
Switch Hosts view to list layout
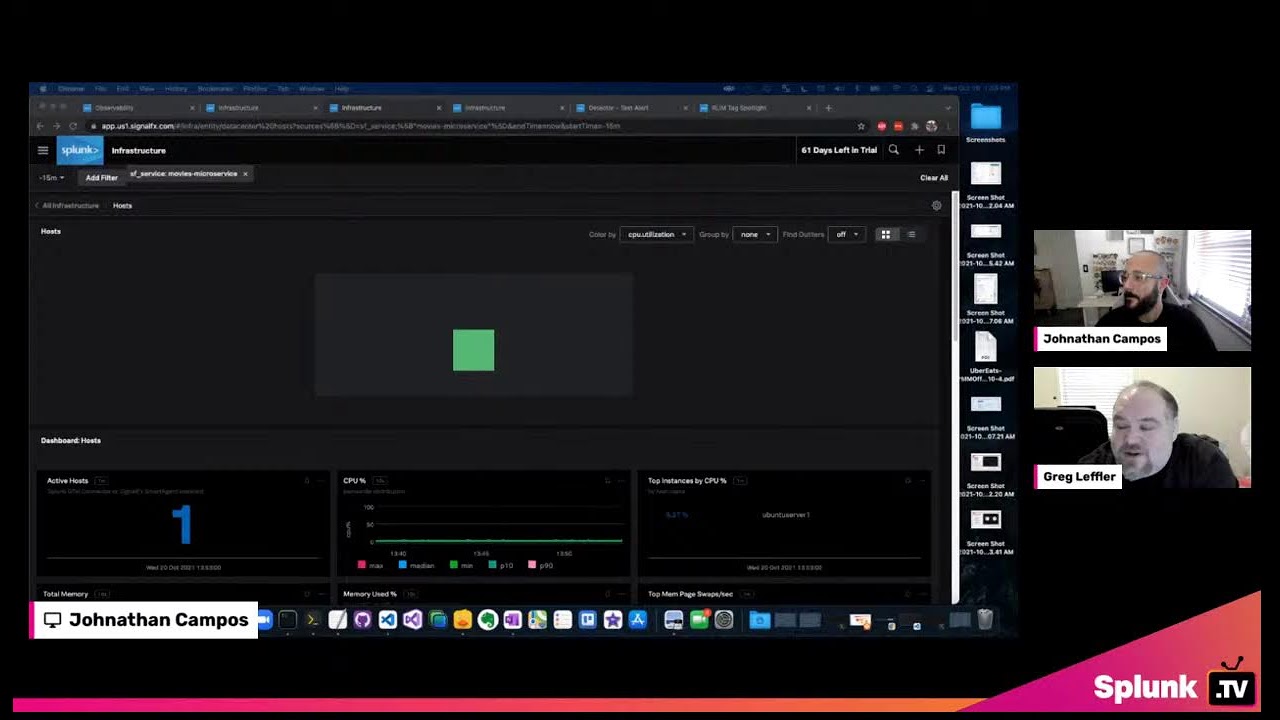(x=911, y=234)
